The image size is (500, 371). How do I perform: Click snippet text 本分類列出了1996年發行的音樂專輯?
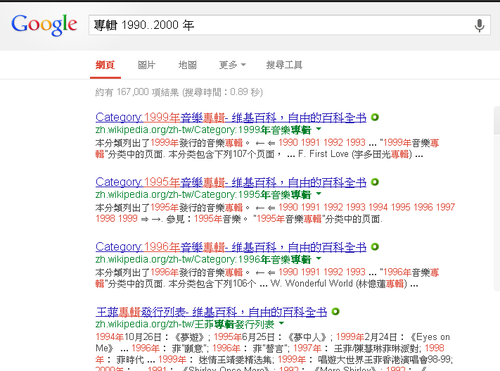169,272
